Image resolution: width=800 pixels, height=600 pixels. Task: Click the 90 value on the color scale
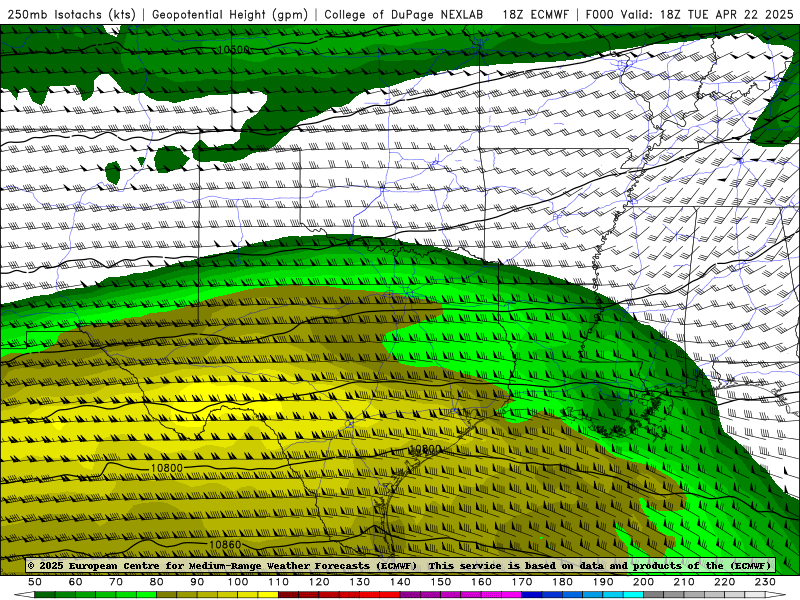(x=197, y=582)
